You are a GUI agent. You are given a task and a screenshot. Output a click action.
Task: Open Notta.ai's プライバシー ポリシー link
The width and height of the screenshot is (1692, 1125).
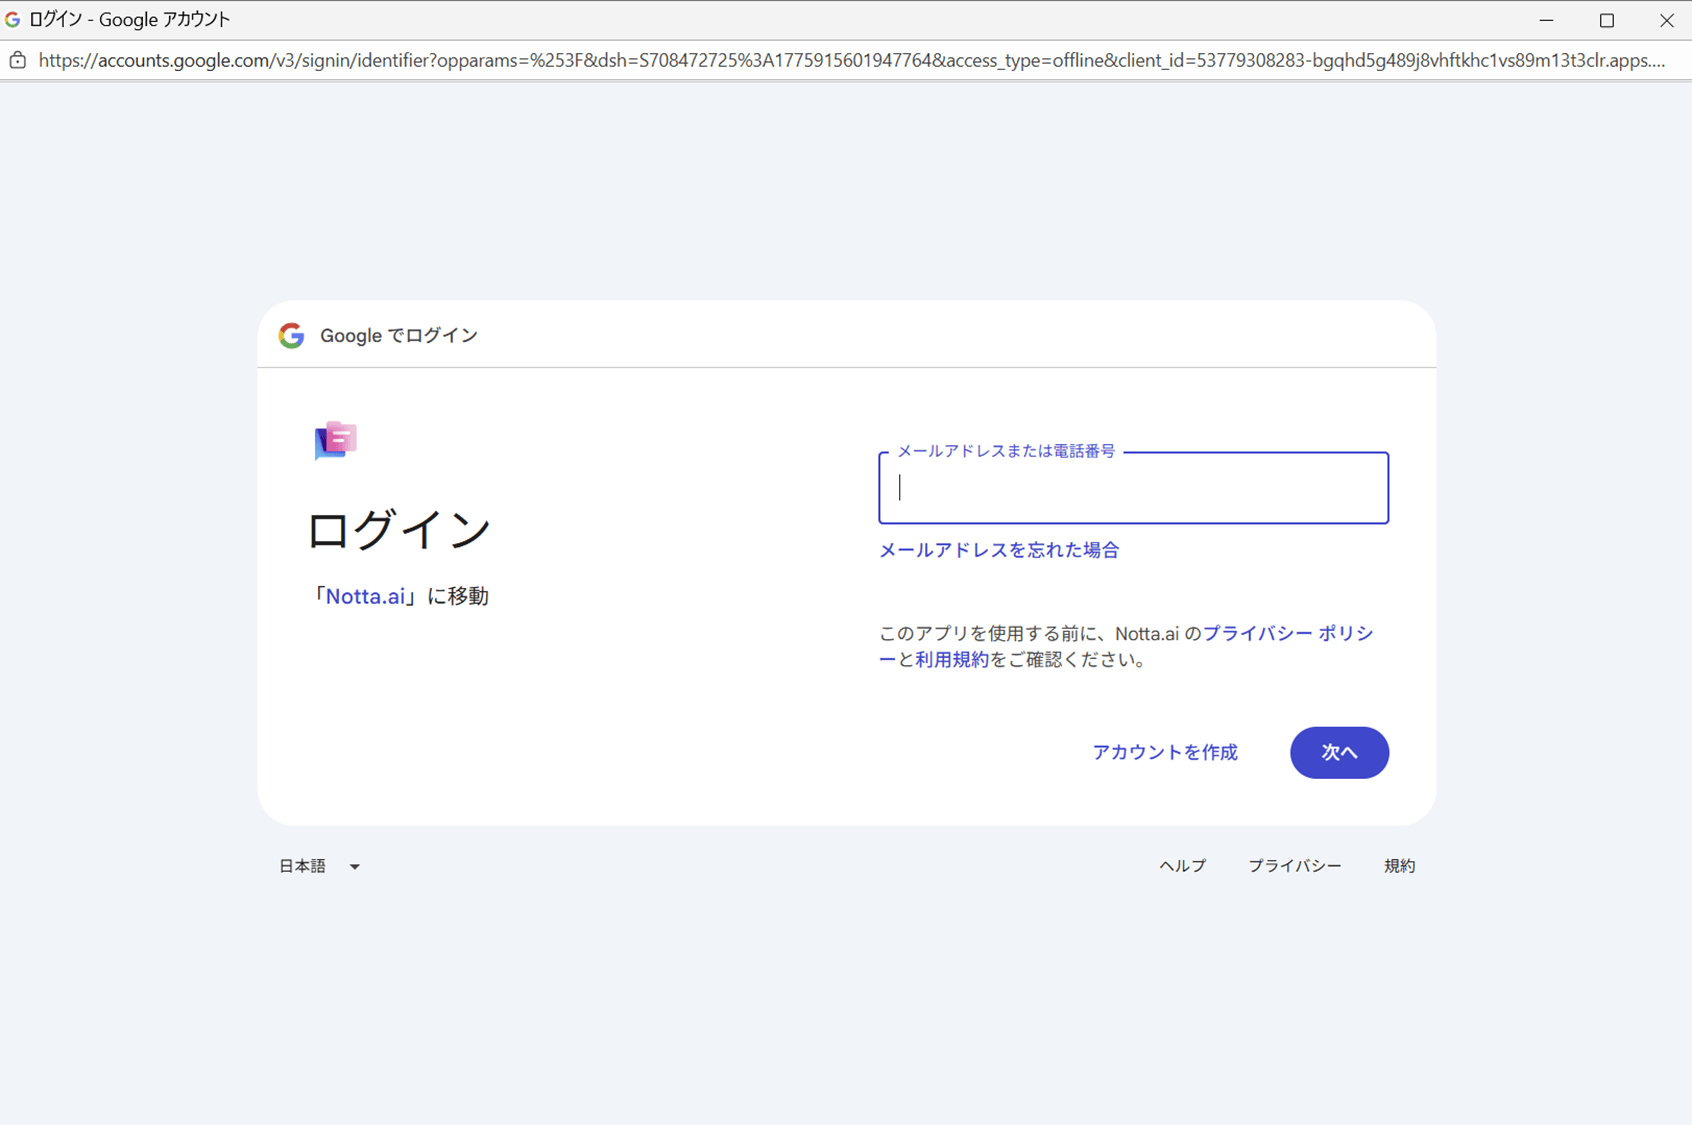click(1287, 633)
